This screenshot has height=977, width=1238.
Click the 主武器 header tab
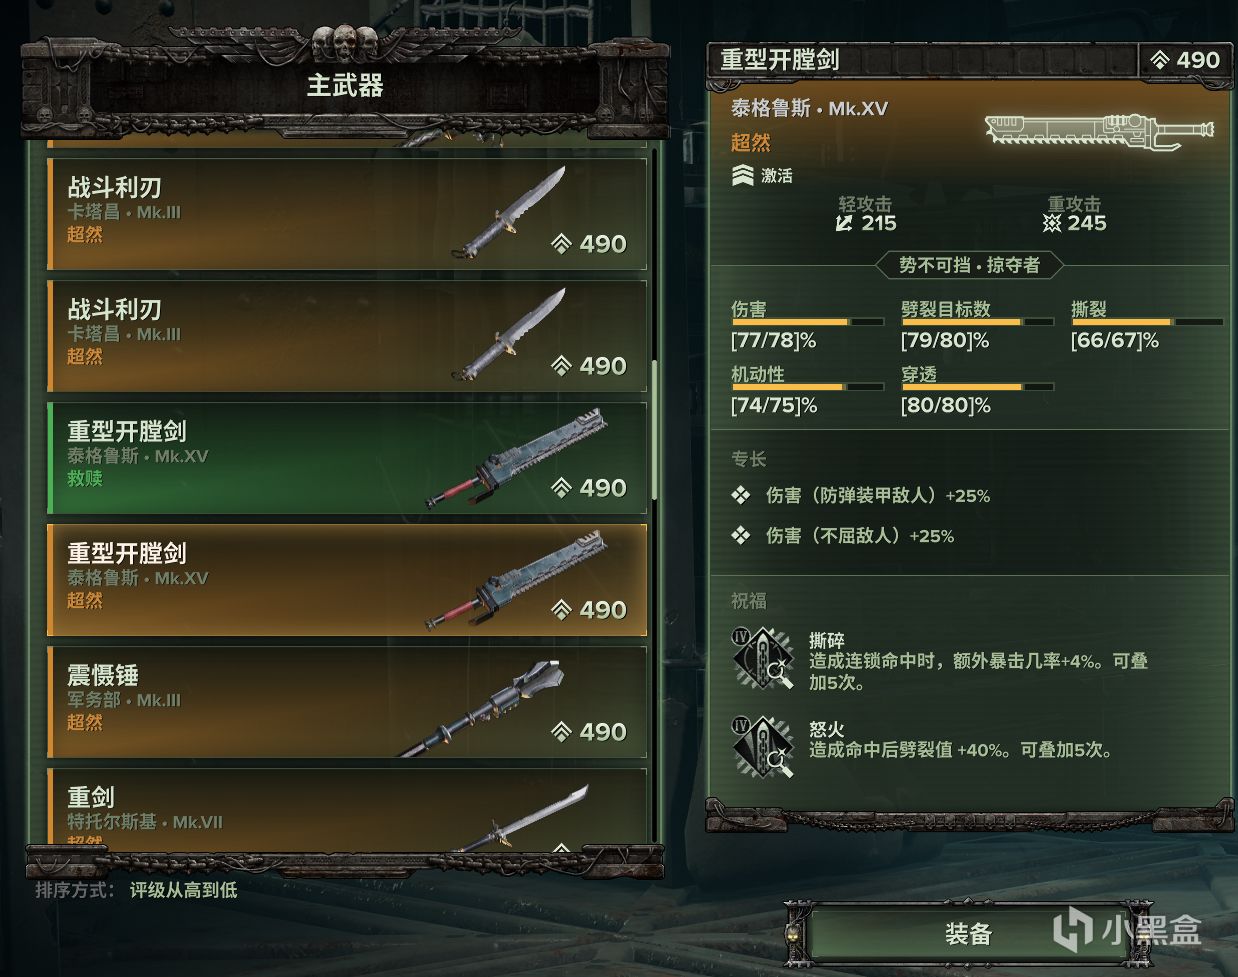pyautogui.click(x=345, y=86)
